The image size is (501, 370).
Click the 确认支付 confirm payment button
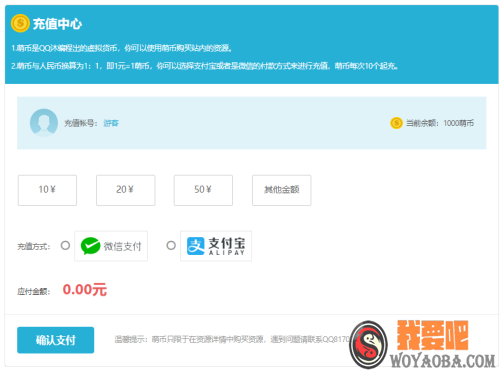pos(56,340)
